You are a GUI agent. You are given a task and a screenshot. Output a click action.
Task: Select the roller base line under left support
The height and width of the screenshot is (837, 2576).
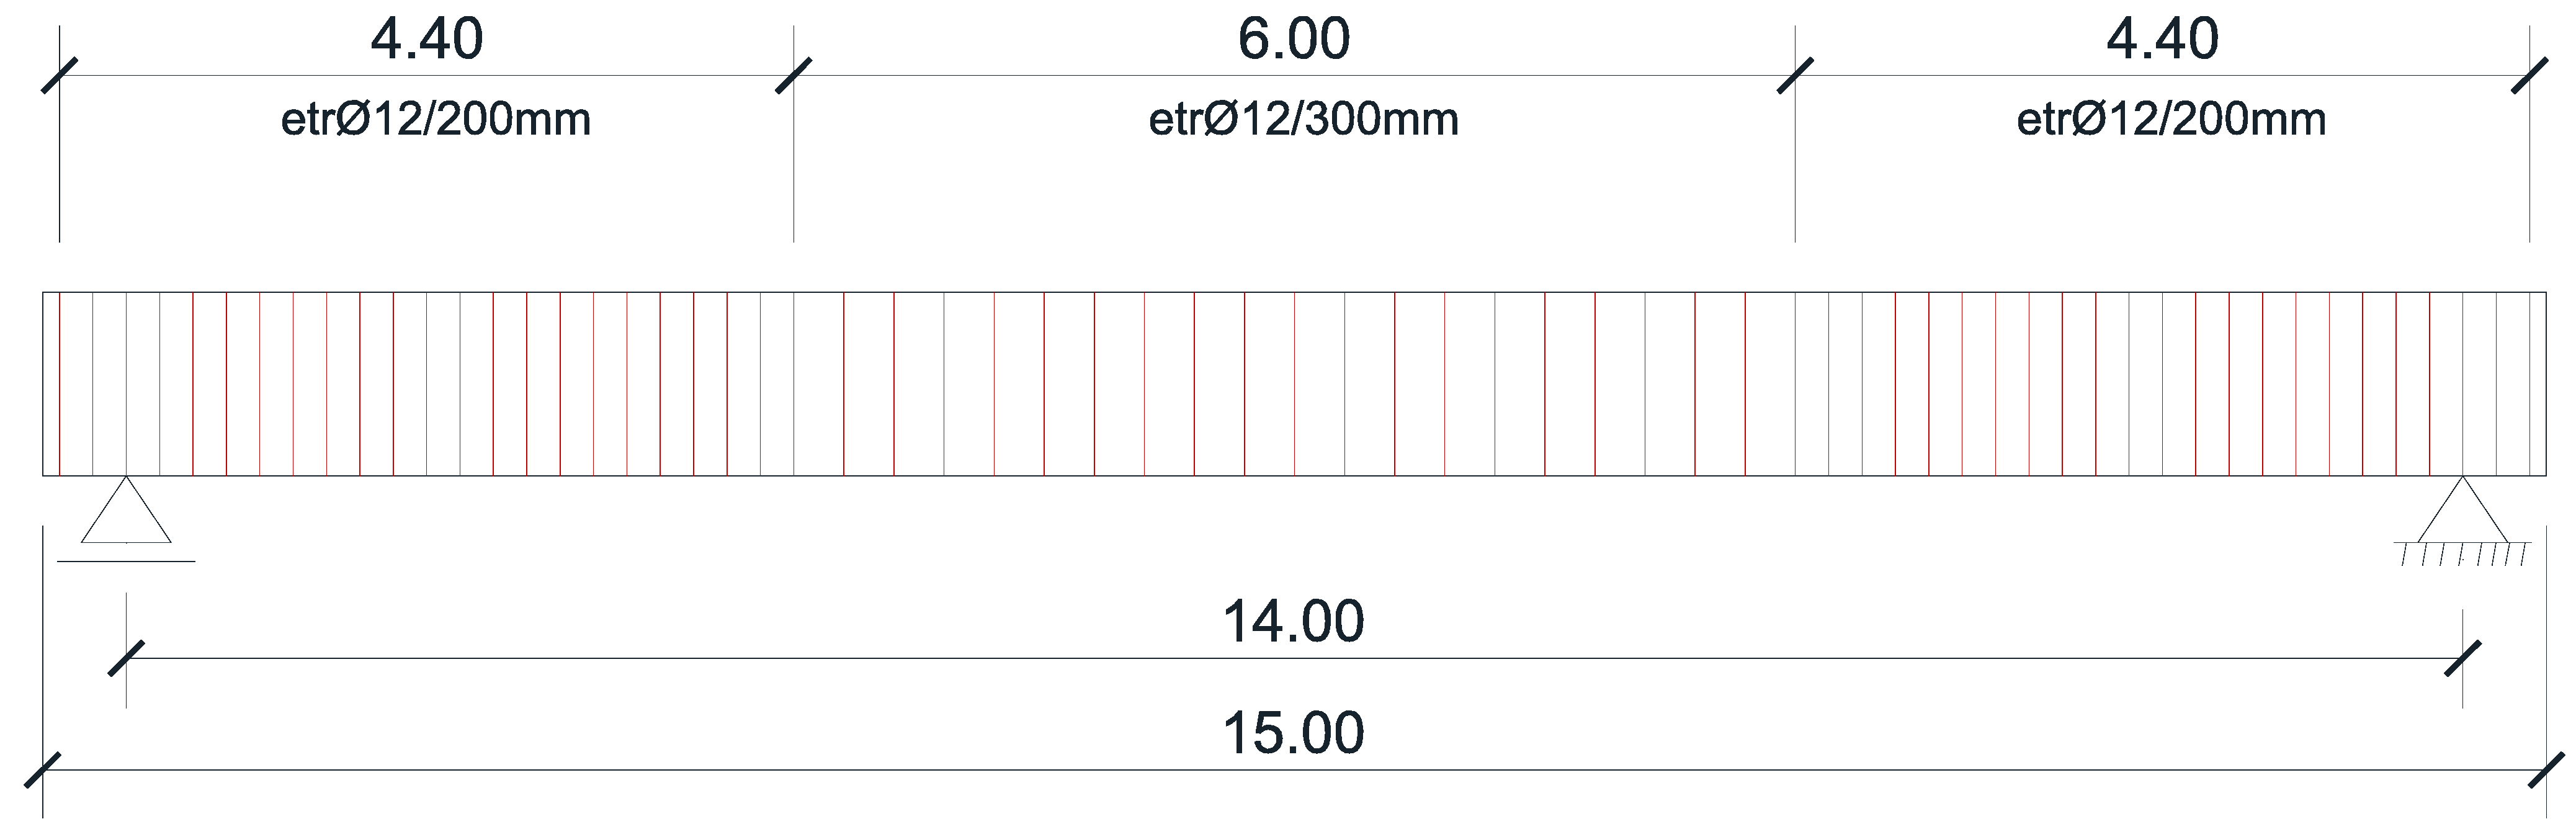click(x=126, y=562)
